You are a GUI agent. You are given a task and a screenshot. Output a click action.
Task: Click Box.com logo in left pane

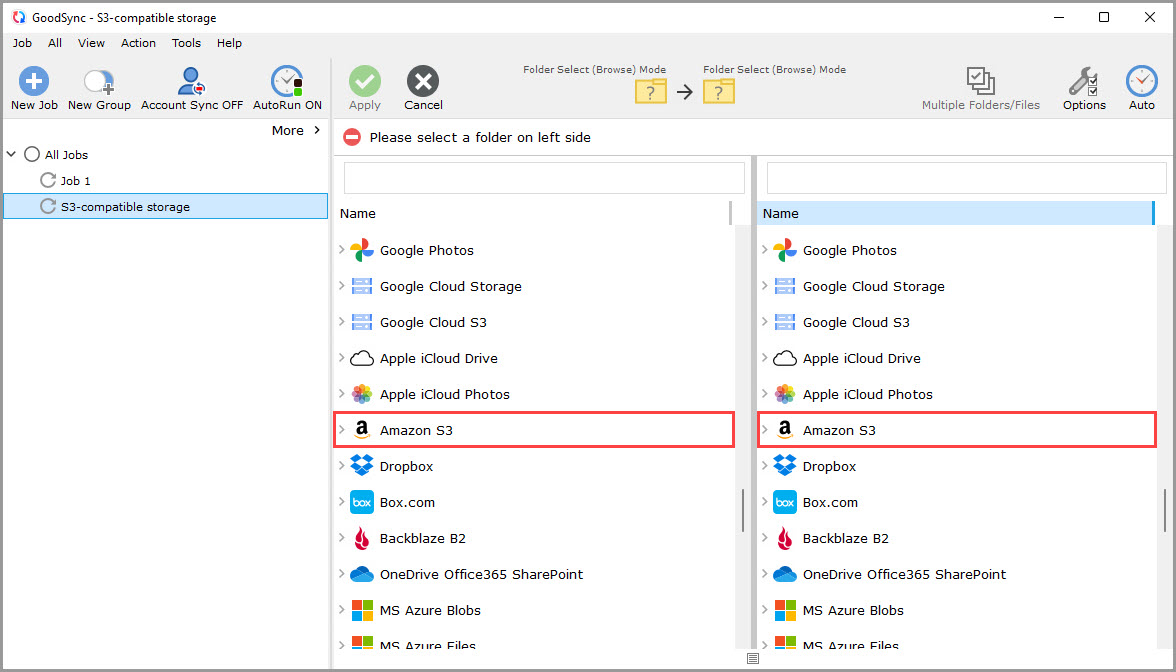362,502
